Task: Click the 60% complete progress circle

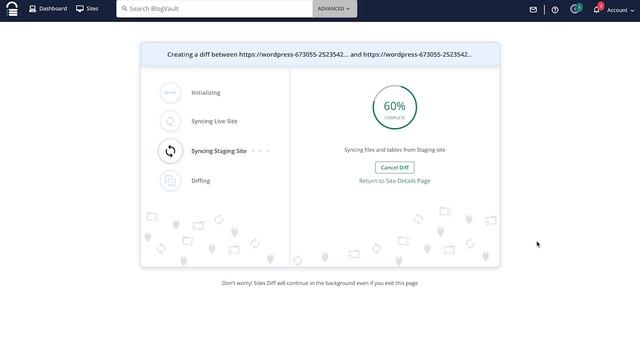Action: pyautogui.click(x=395, y=107)
